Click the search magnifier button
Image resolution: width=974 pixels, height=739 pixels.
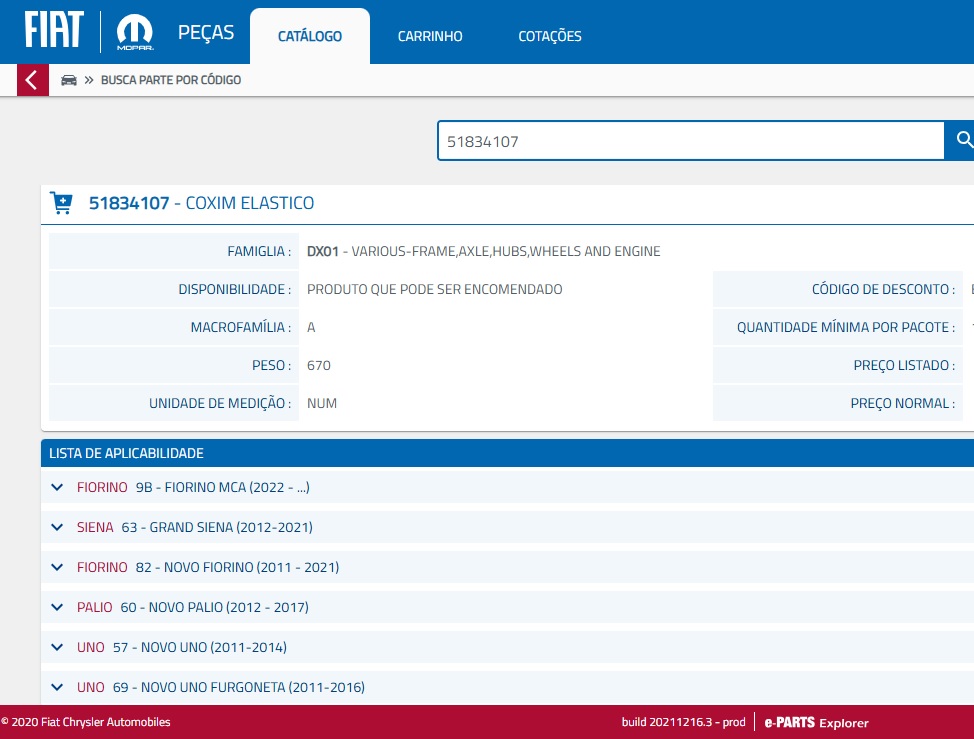(962, 141)
